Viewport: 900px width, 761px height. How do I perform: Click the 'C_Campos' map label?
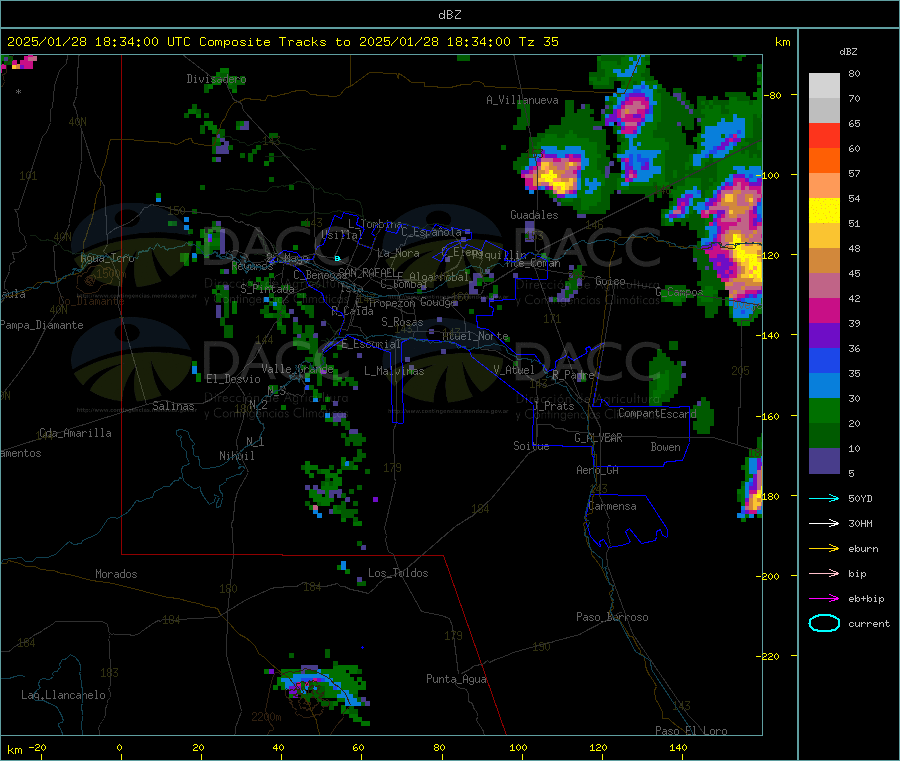679,292
